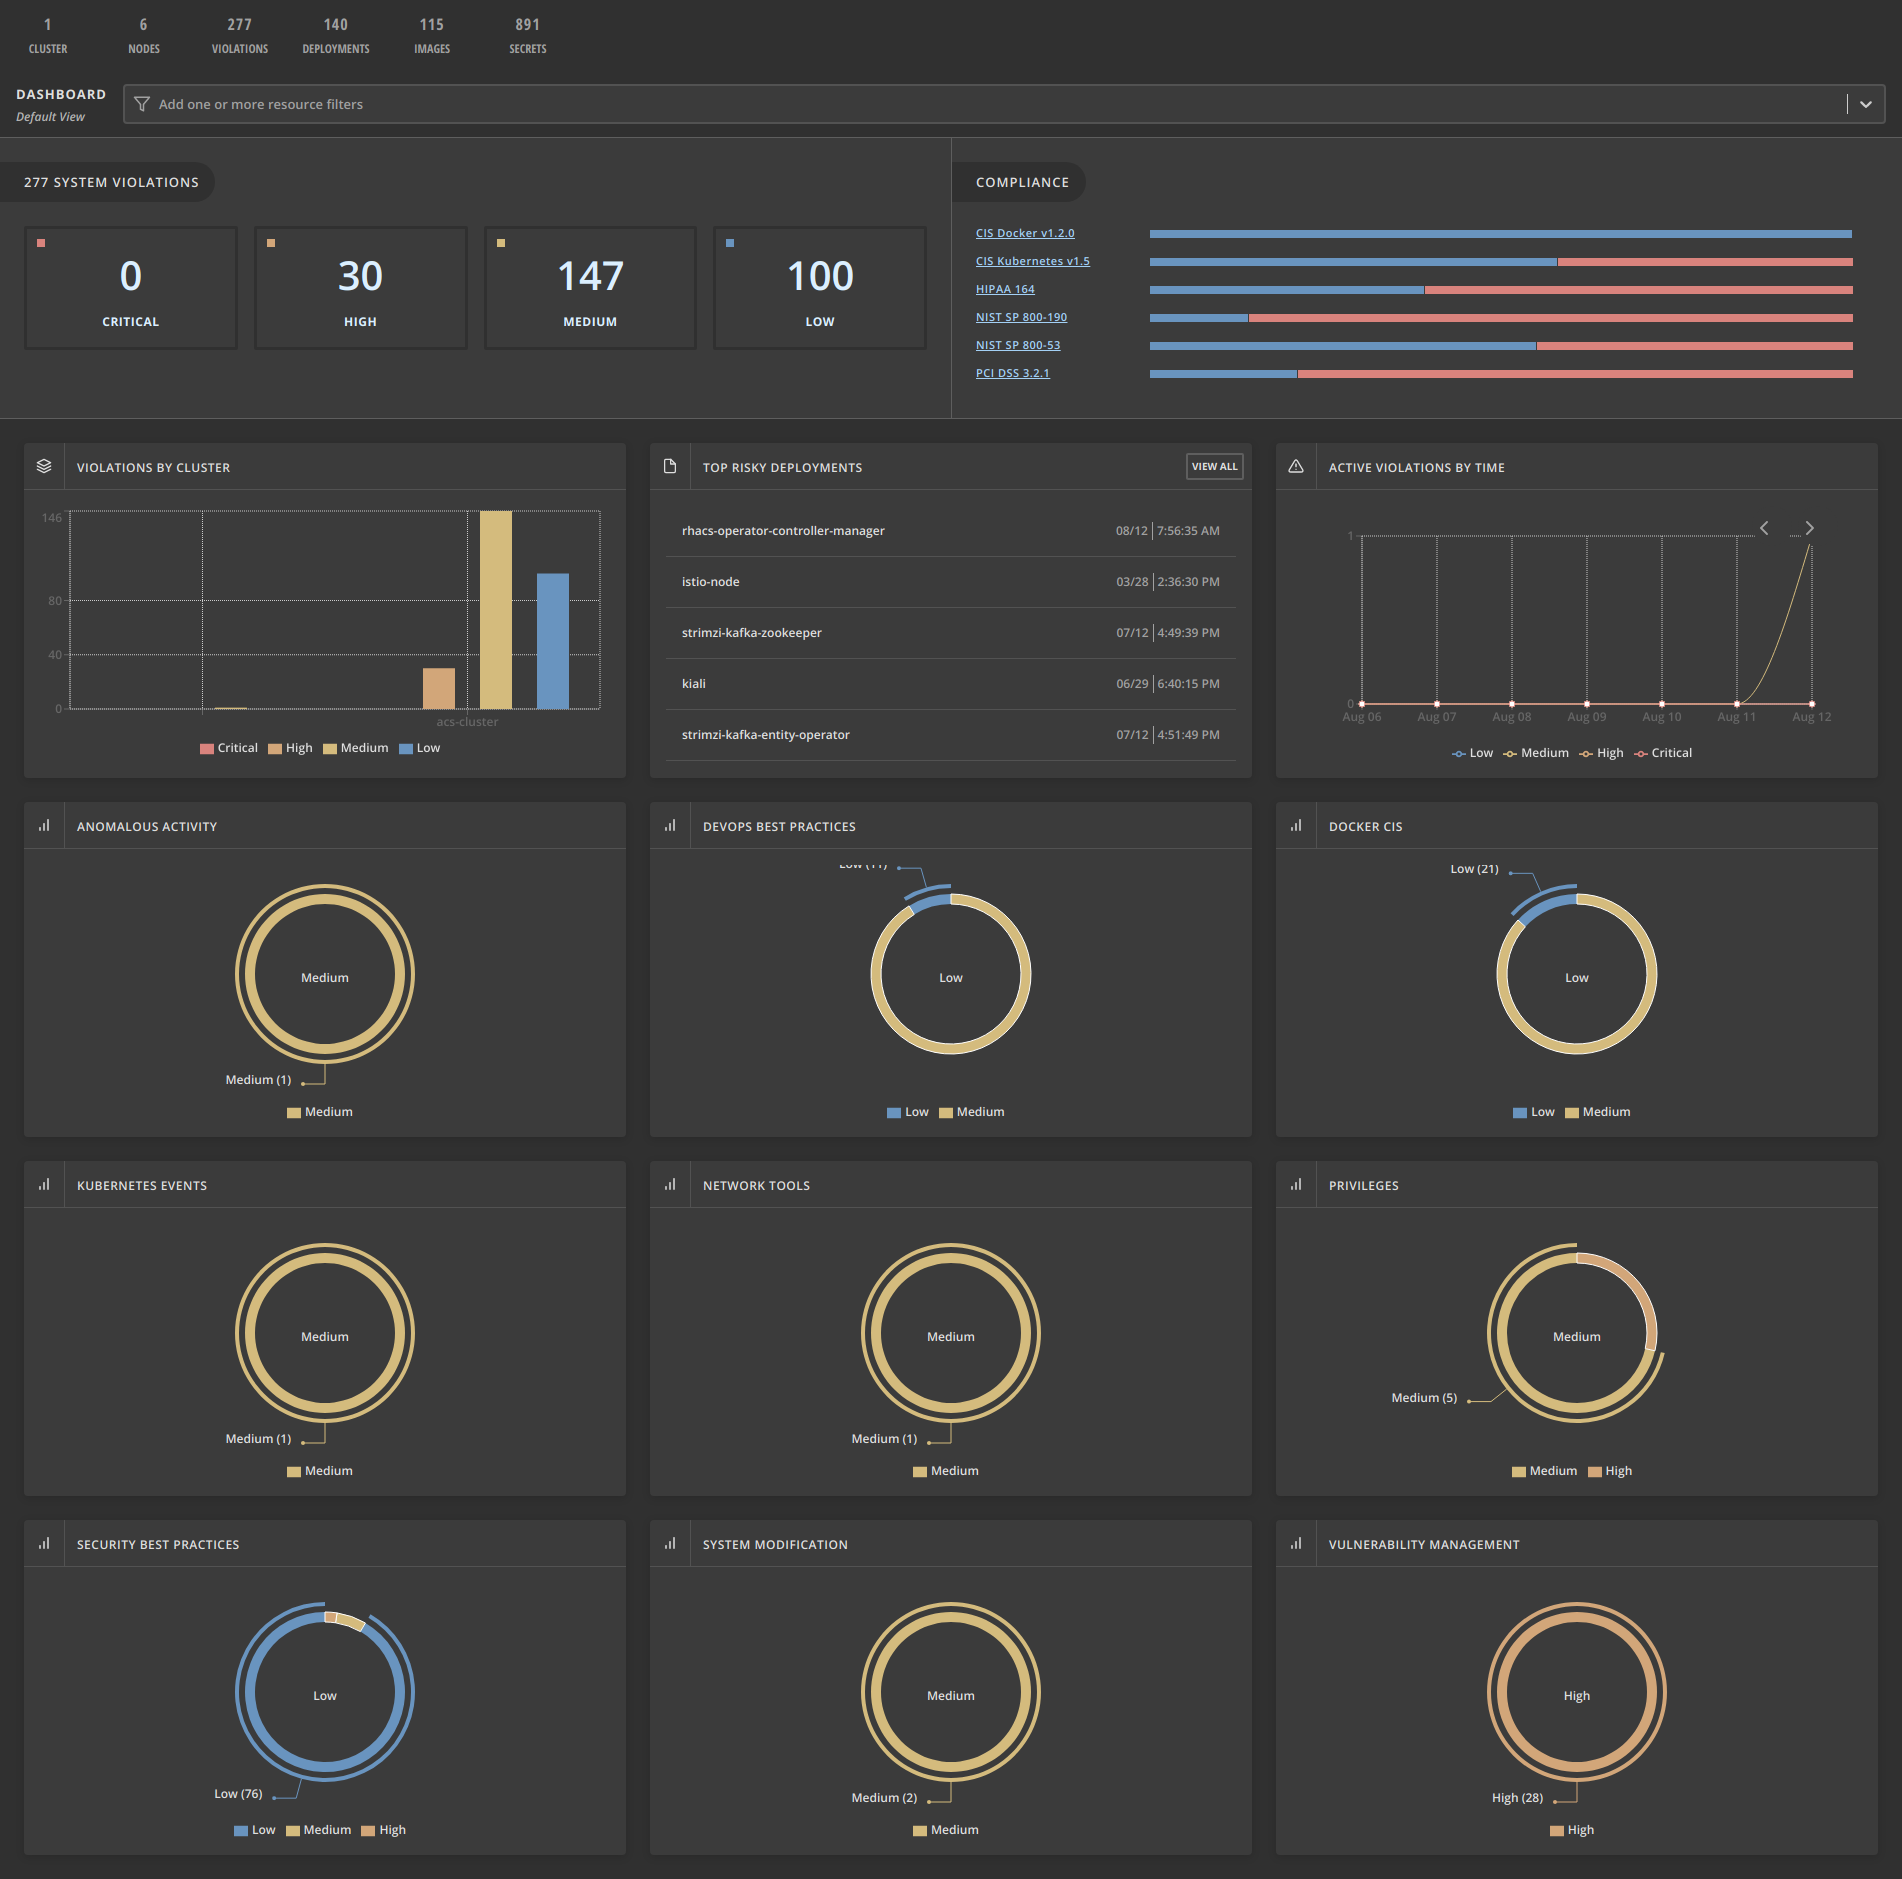Click the bar chart icon beside Docker CIS
1902x1879 pixels.
[1296, 826]
